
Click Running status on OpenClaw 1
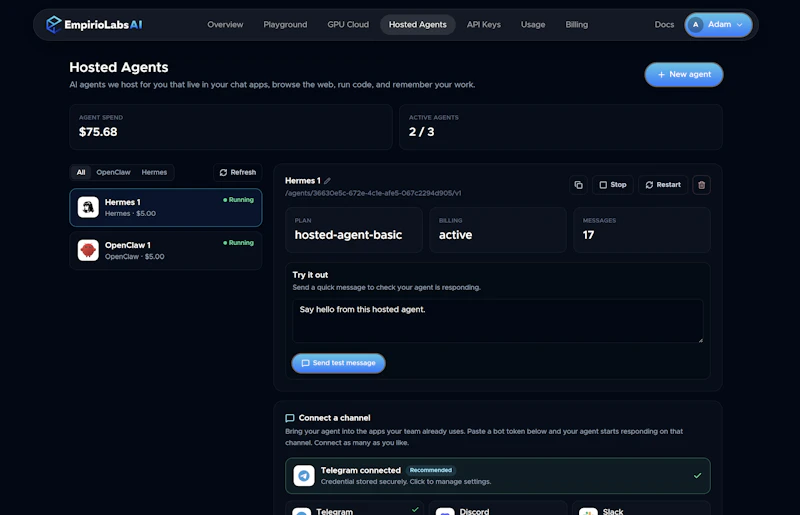[x=238, y=242]
